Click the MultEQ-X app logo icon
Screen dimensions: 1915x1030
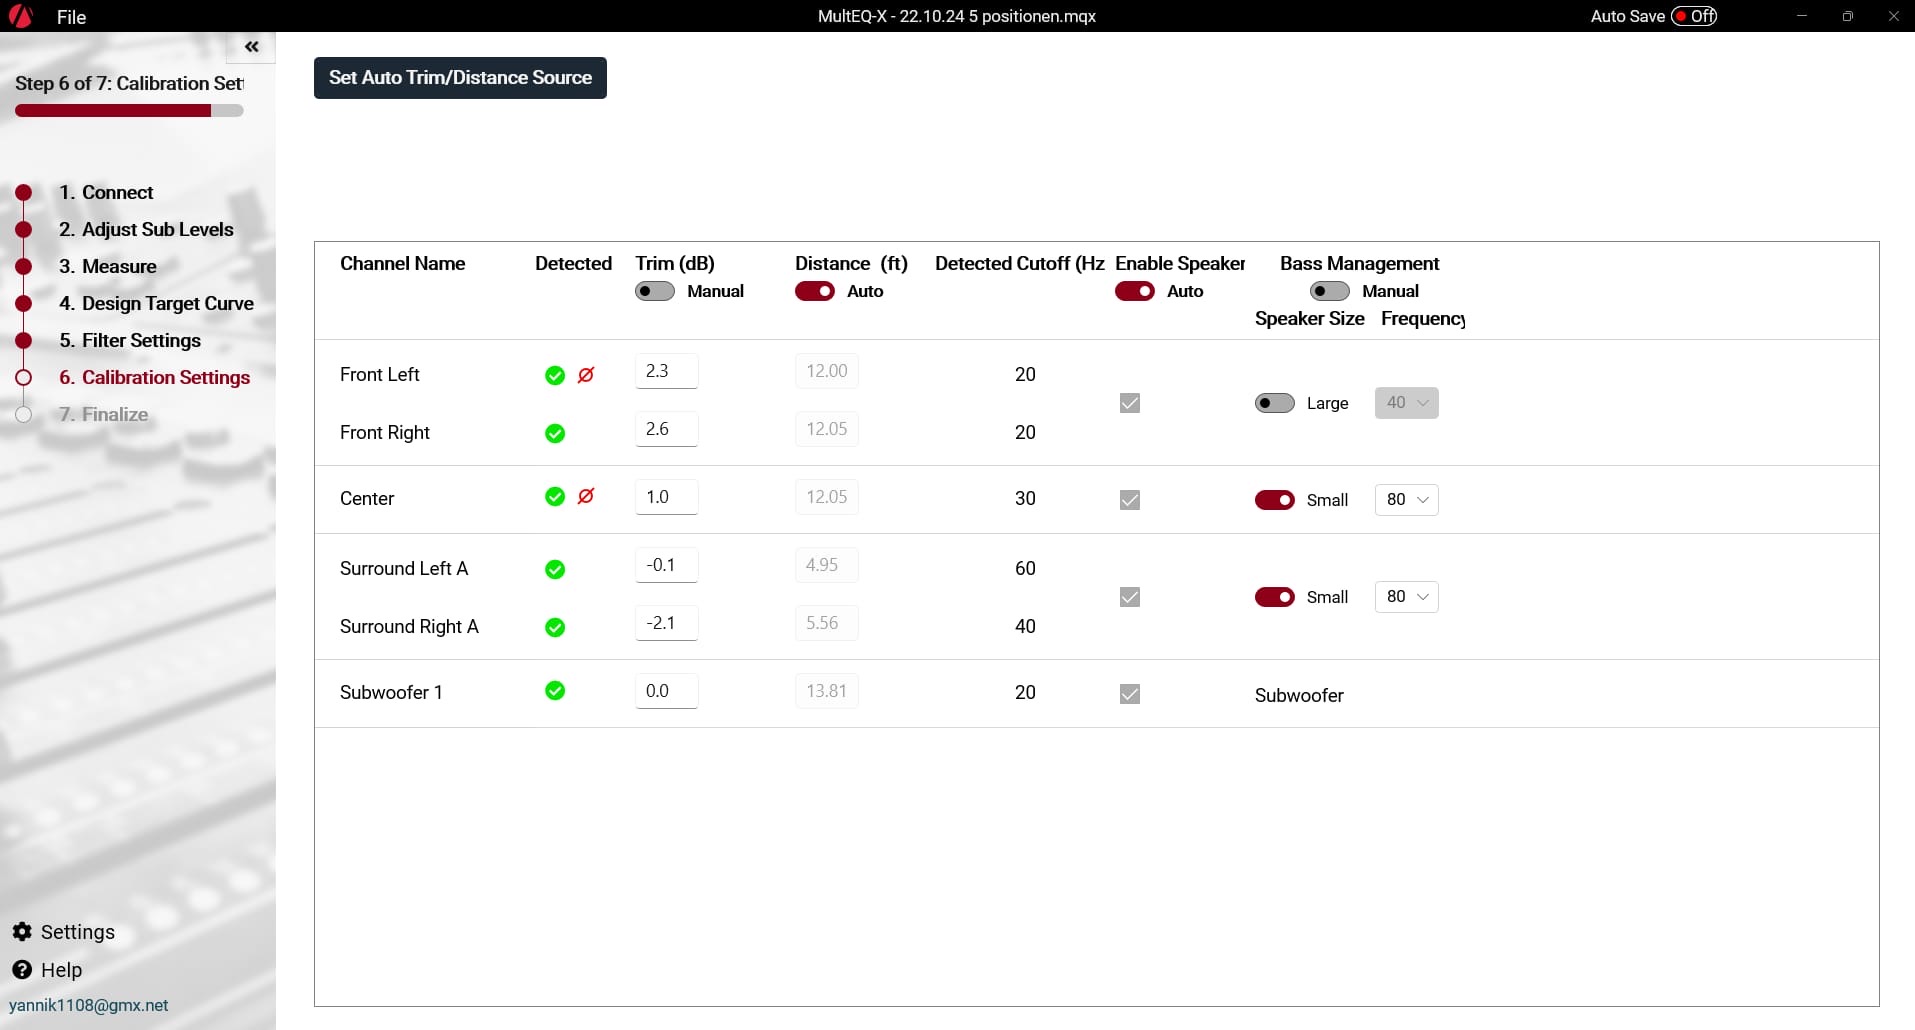[x=20, y=16]
